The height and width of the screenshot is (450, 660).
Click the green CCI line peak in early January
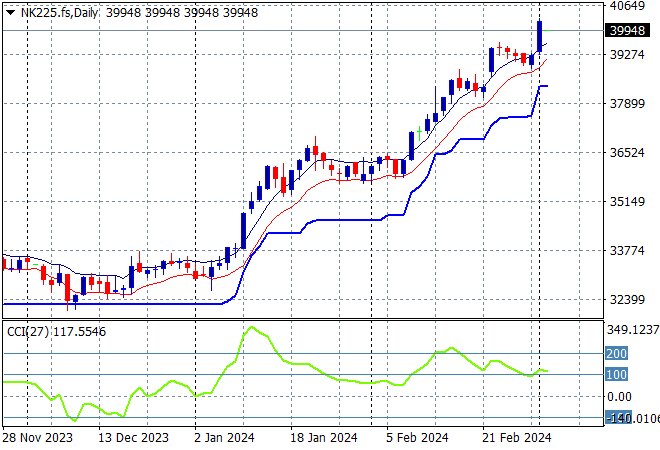250,327
